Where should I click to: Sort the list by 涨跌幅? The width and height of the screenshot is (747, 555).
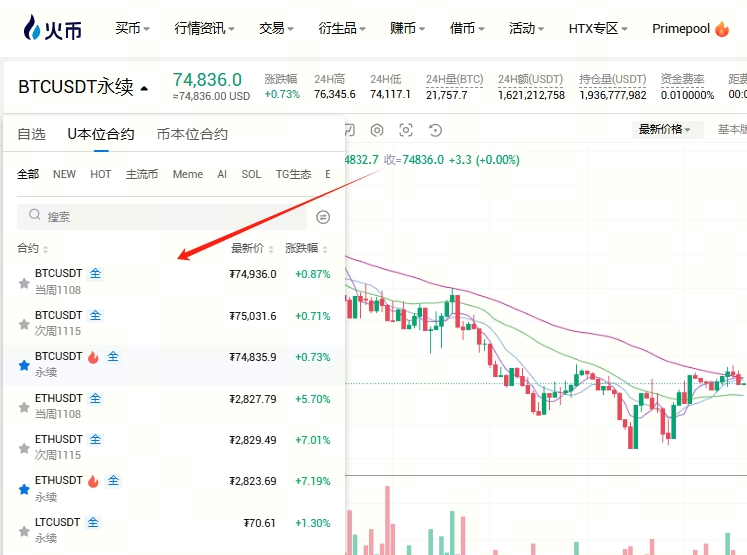coord(306,248)
